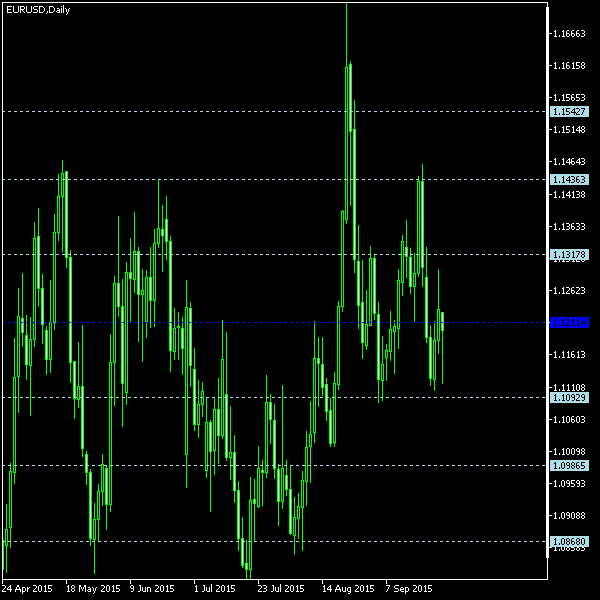Select the 1.14363 horizontal line label
Viewport: 600px width, 600px height.
coord(569,179)
